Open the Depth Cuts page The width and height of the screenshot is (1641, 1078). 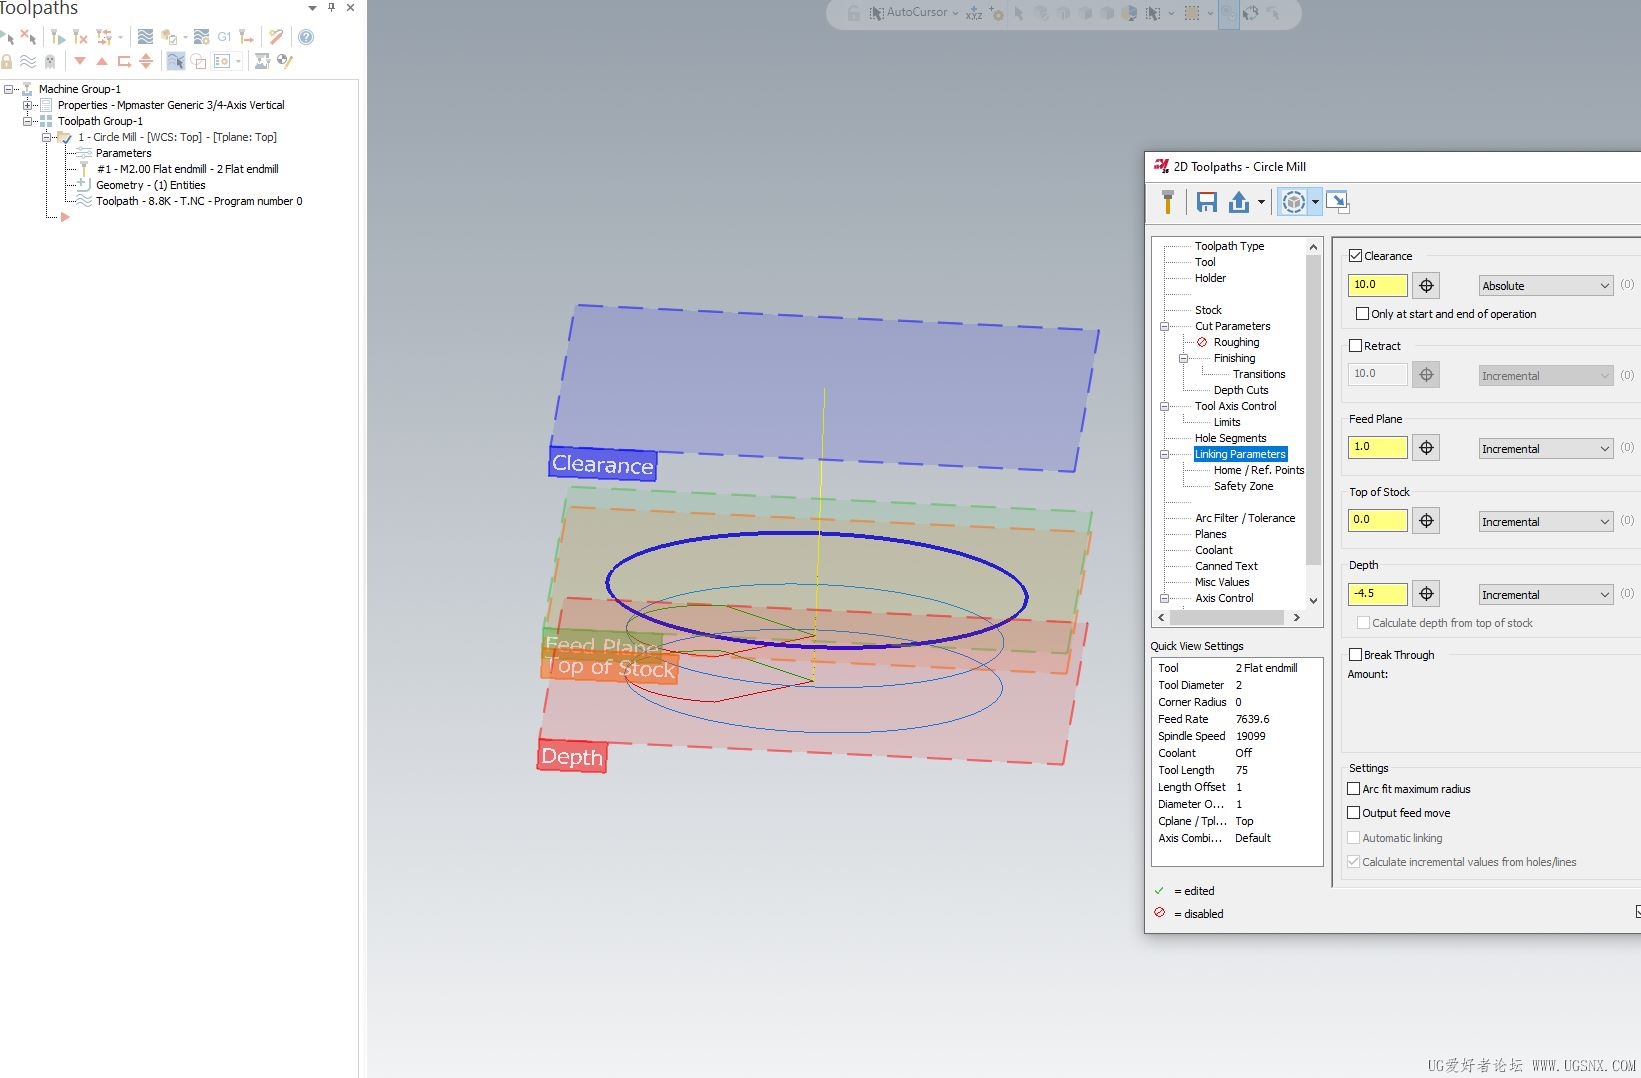pos(1241,390)
